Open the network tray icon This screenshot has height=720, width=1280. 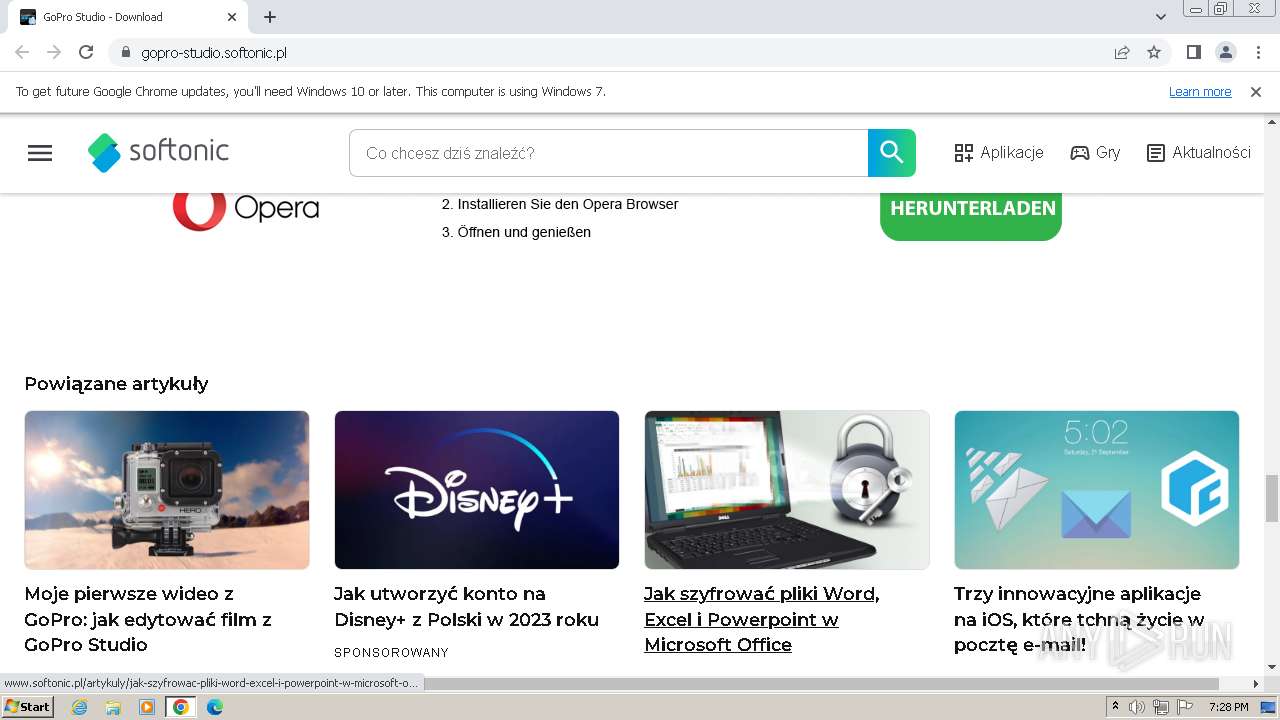tap(1160, 707)
